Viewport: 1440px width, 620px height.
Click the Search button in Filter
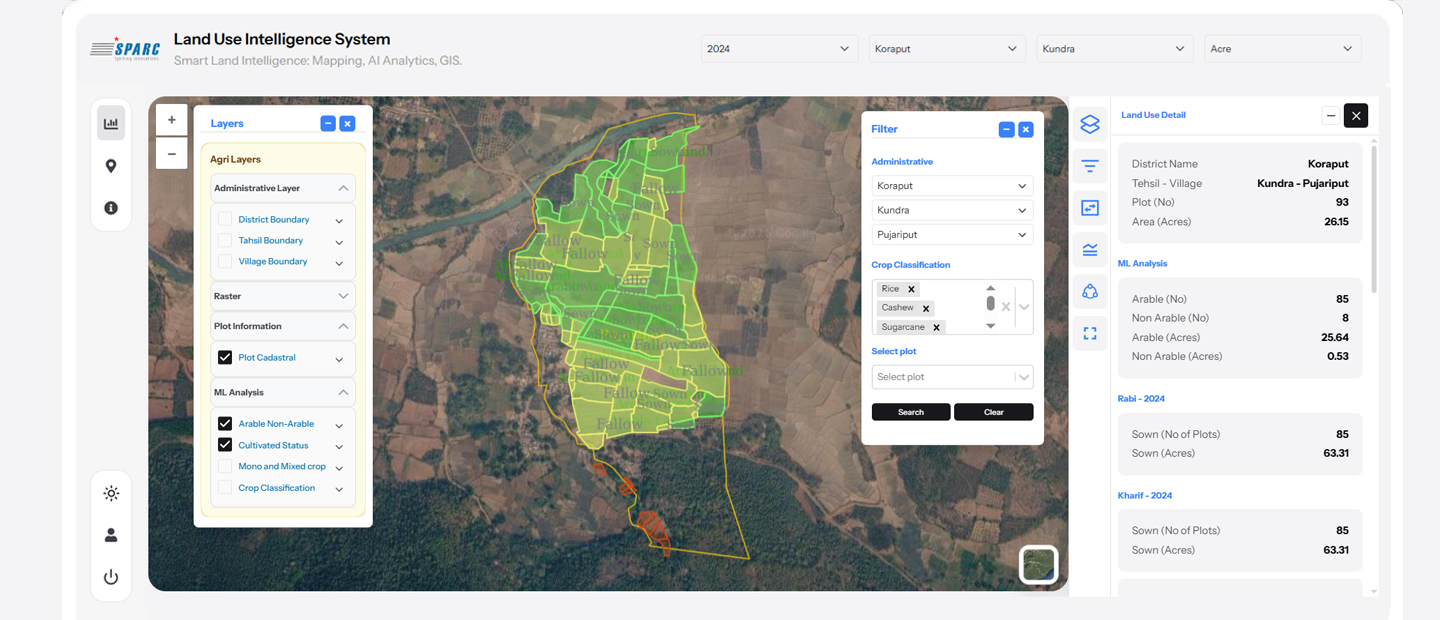point(911,412)
